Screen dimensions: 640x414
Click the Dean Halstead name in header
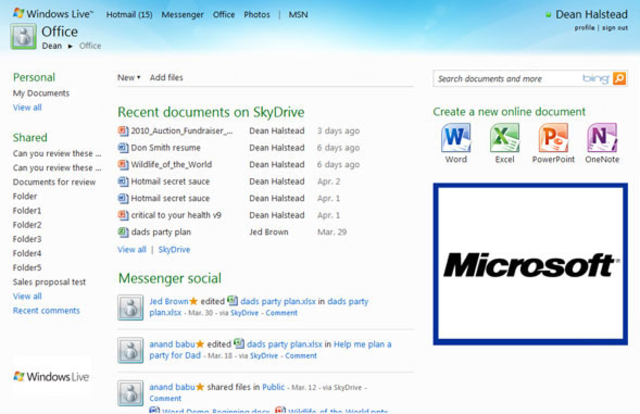click(x=591, y=14)
